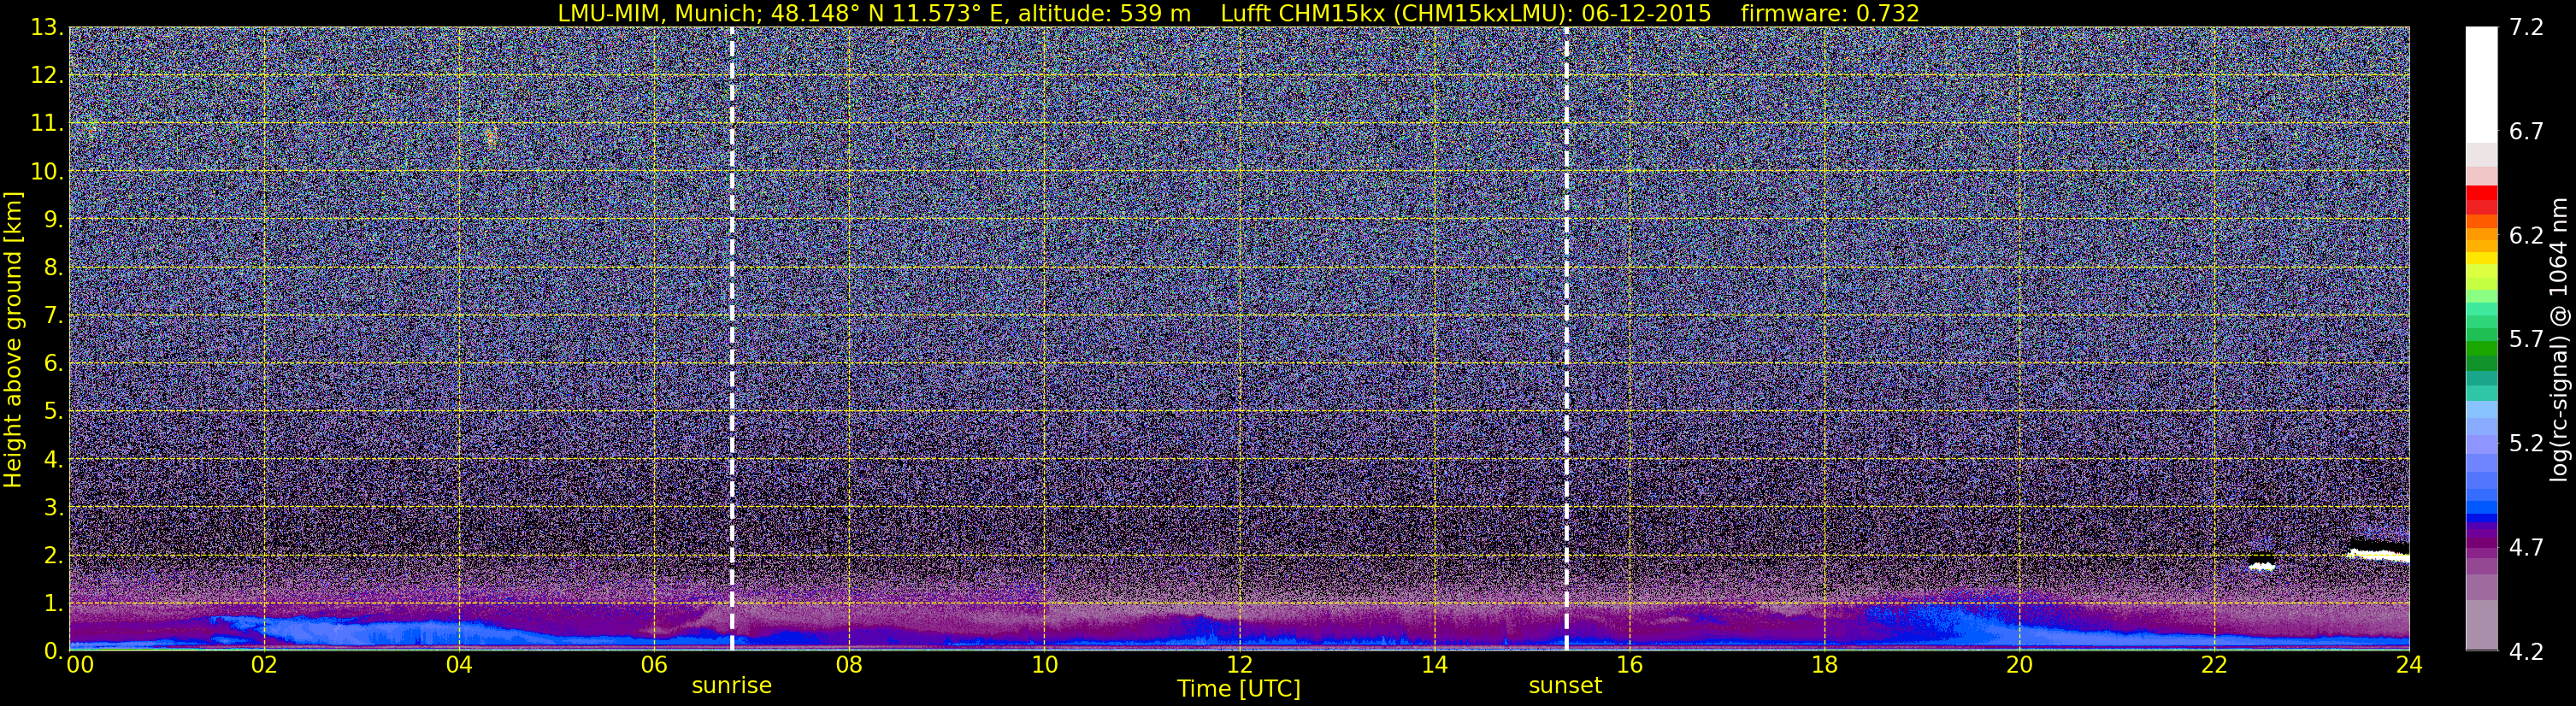Click the 'sunrise' label below the time axis
Screen dimensions: 2576x706
tap(732, 686)
